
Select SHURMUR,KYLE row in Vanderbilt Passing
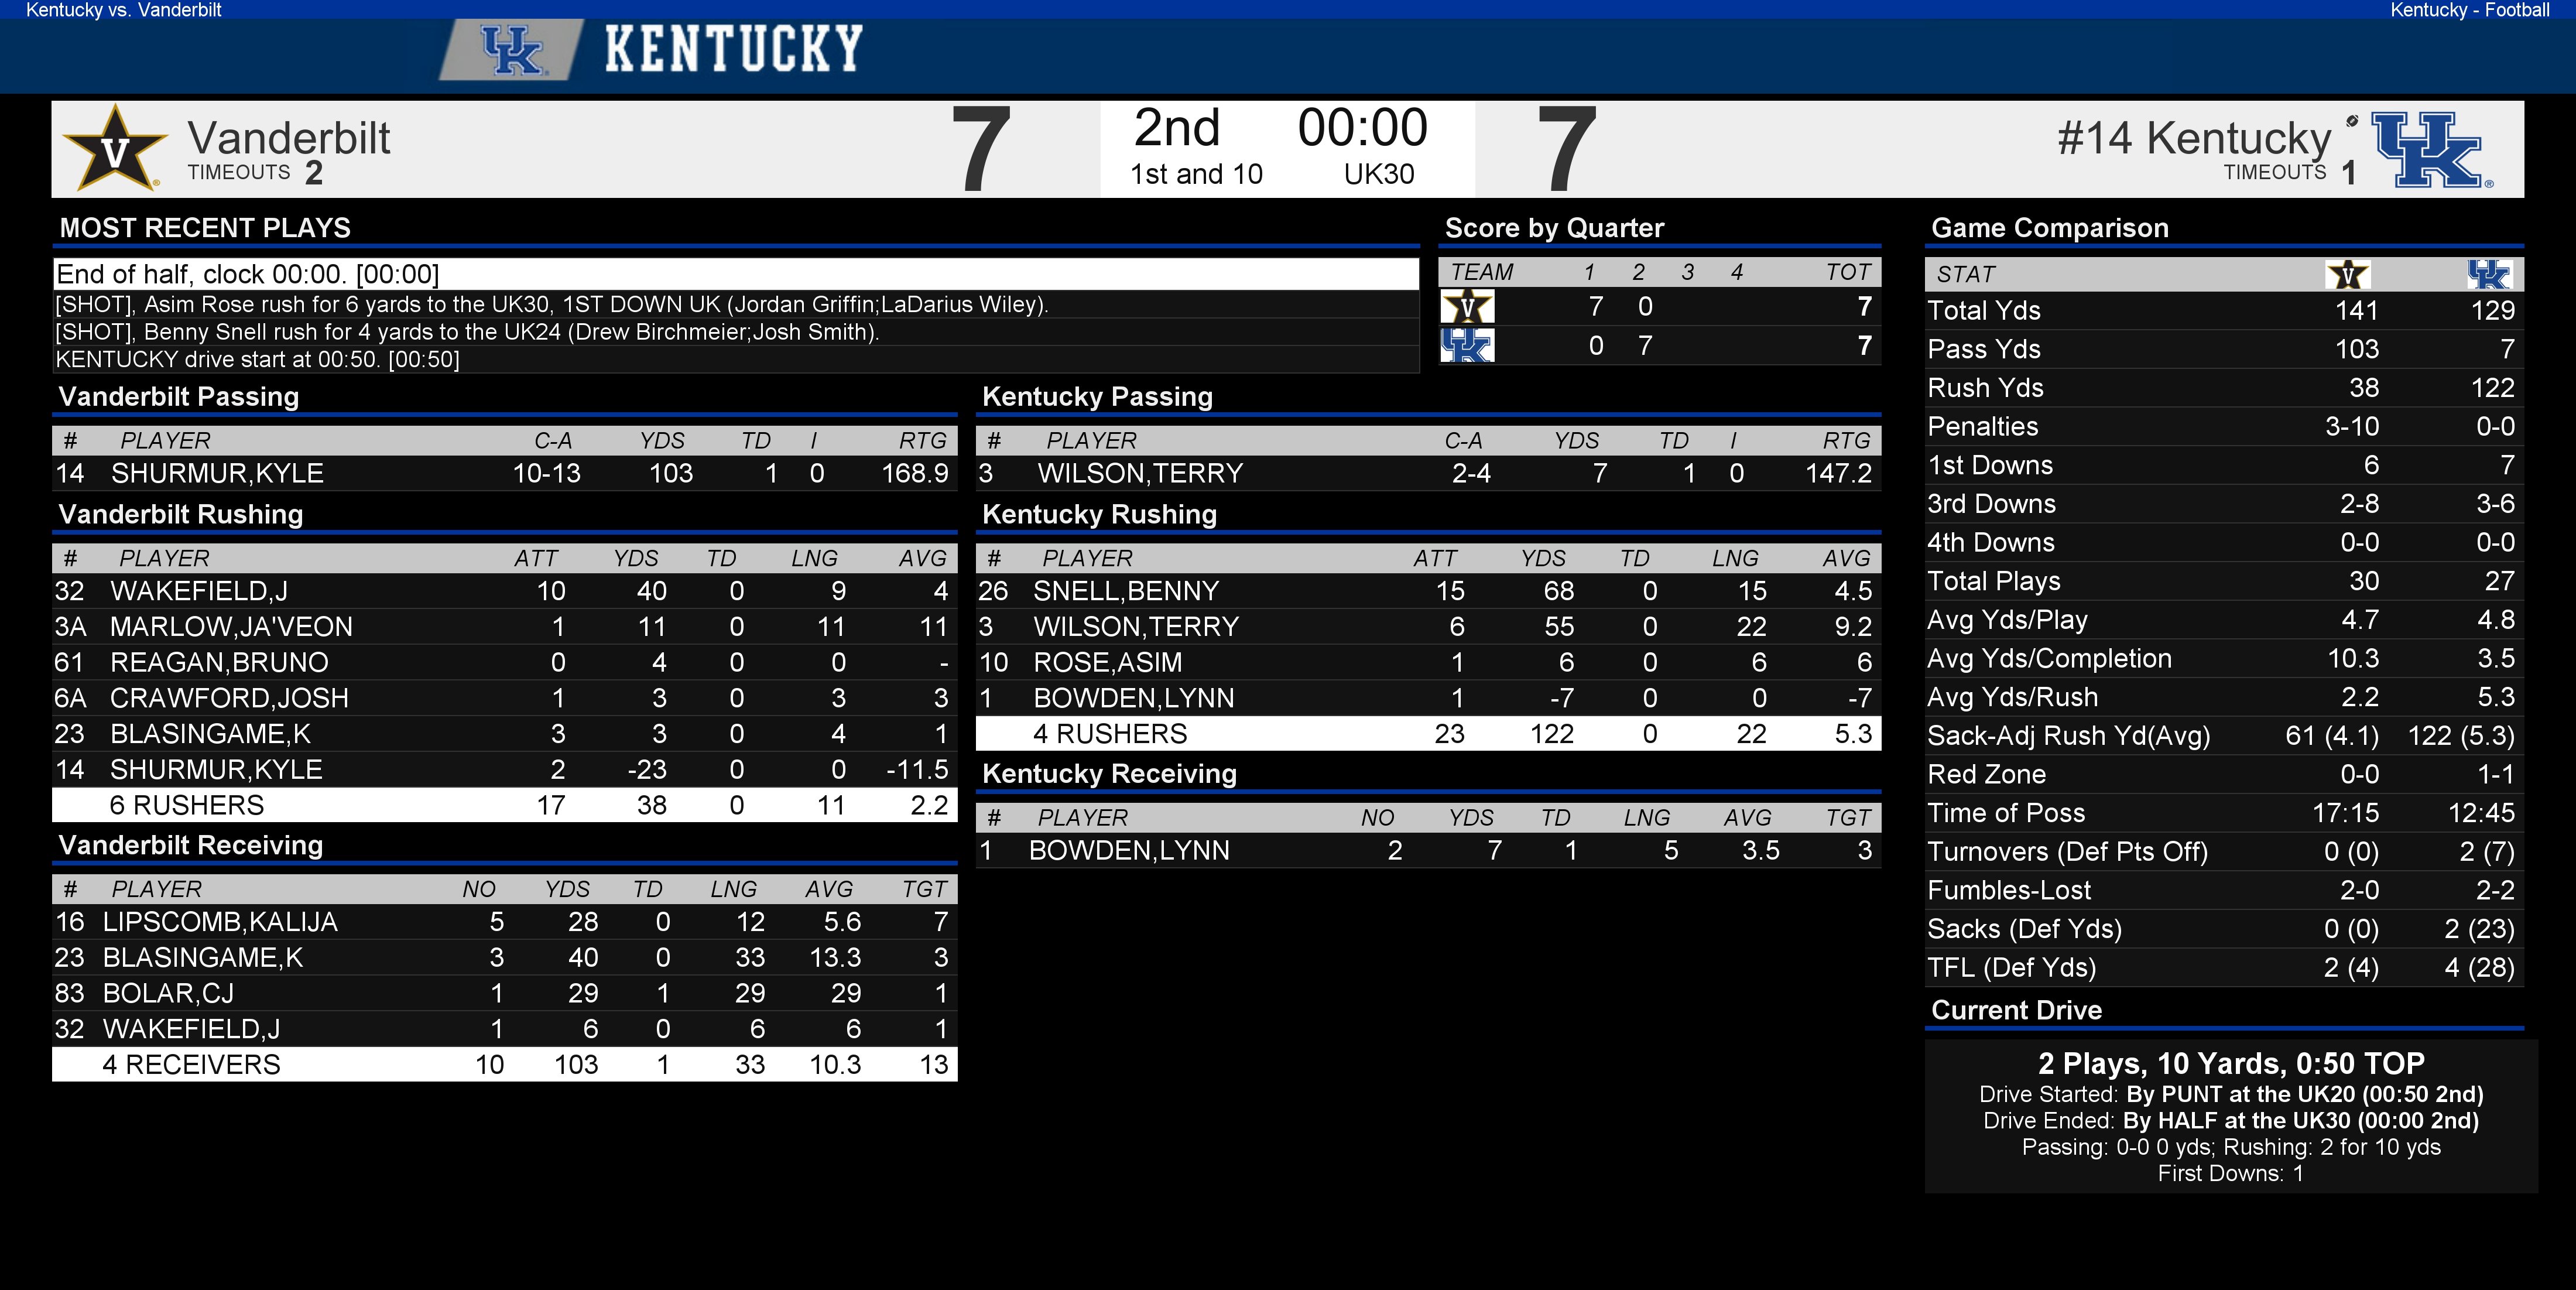click(505, 473)
